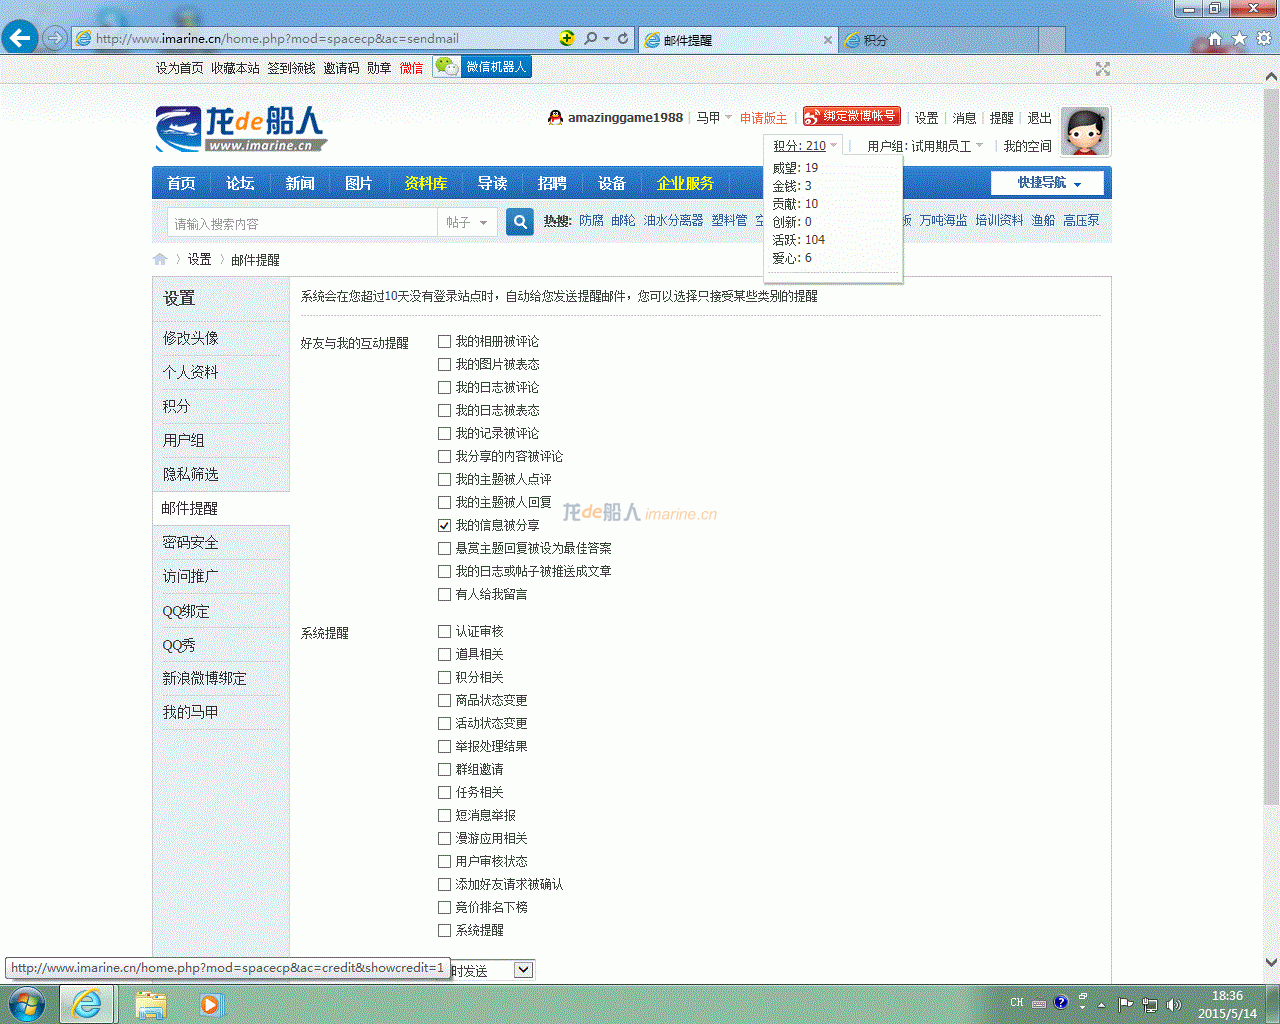Viewport: 1280px width, 1024px height.
Task: Check 我的主题被人回复 option
Action: (444, 503)
